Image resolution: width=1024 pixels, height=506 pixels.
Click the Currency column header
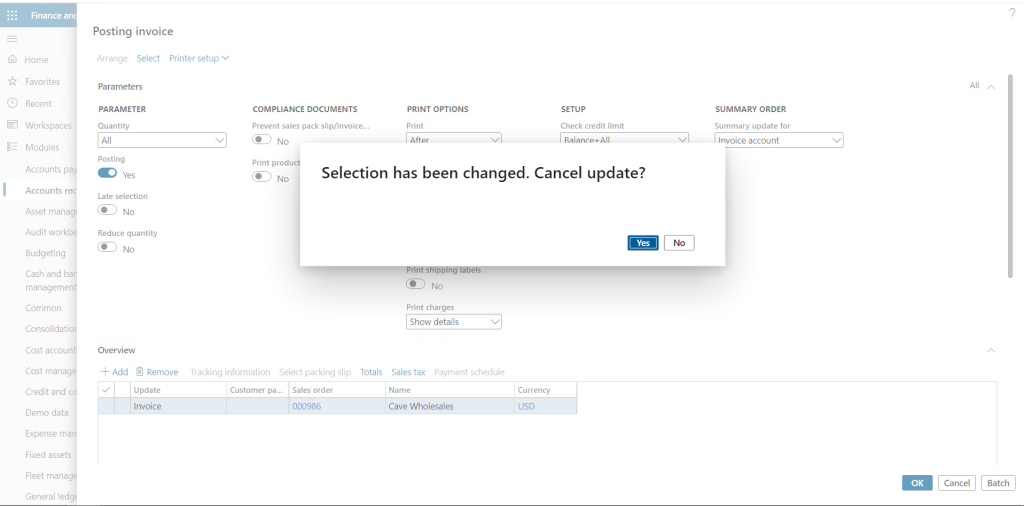click(545, 390)
